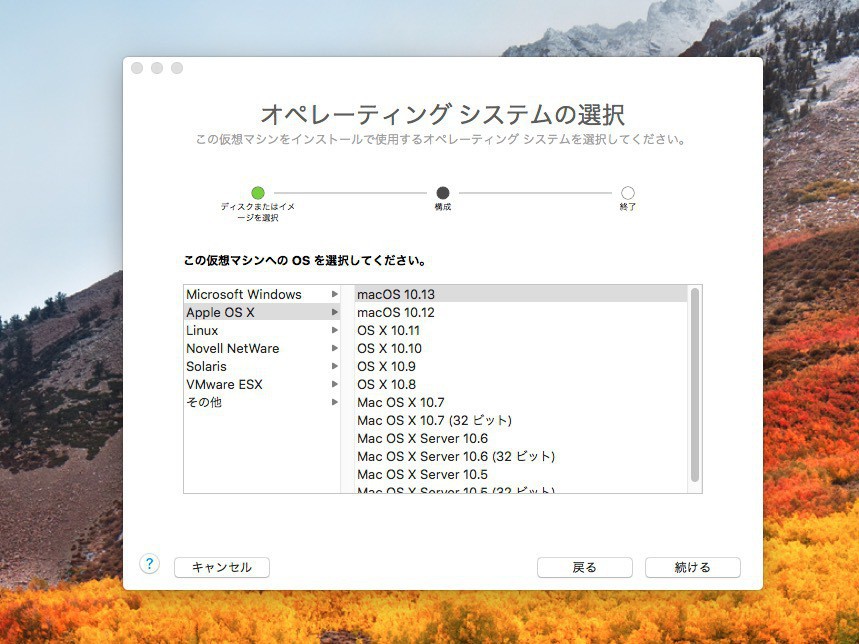Expand arrow next to その他
This screenshot has height=644, width=859.
click(334, 402)
